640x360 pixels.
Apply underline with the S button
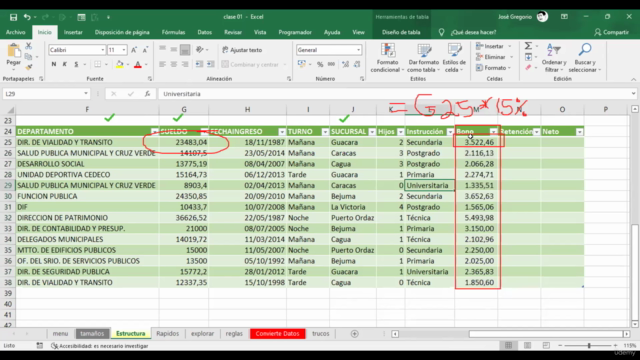click(76, 64)
